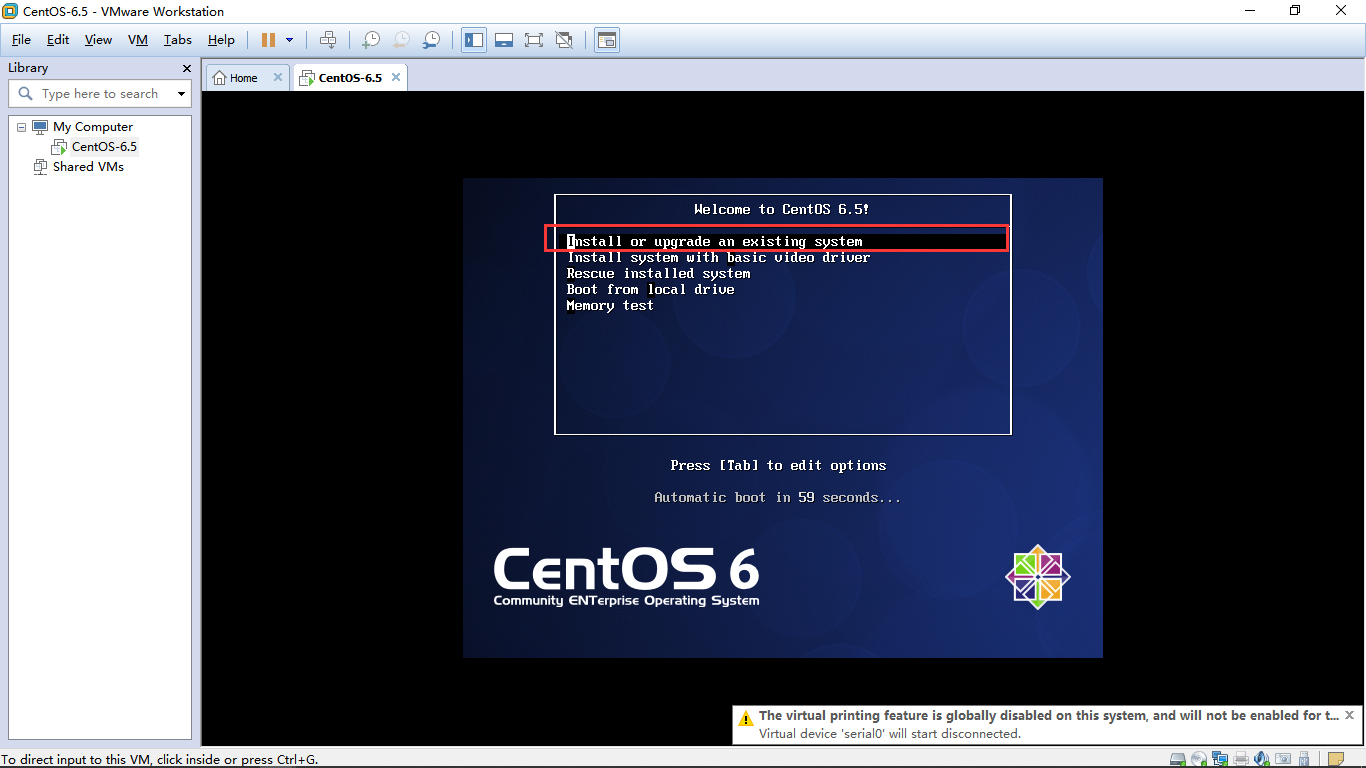Click the network adapter status icon
The height and width of the screenshot is (768, 1366).
pos(1219,759)
